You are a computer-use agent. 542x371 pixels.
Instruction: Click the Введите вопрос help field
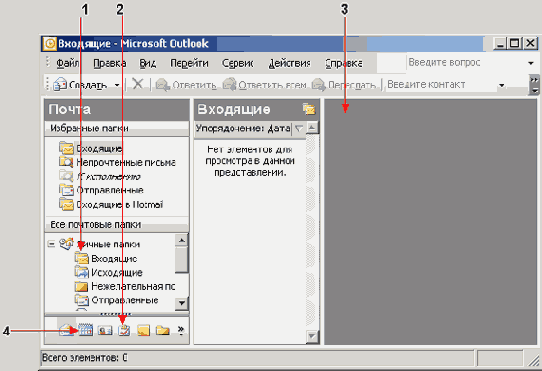465,63
